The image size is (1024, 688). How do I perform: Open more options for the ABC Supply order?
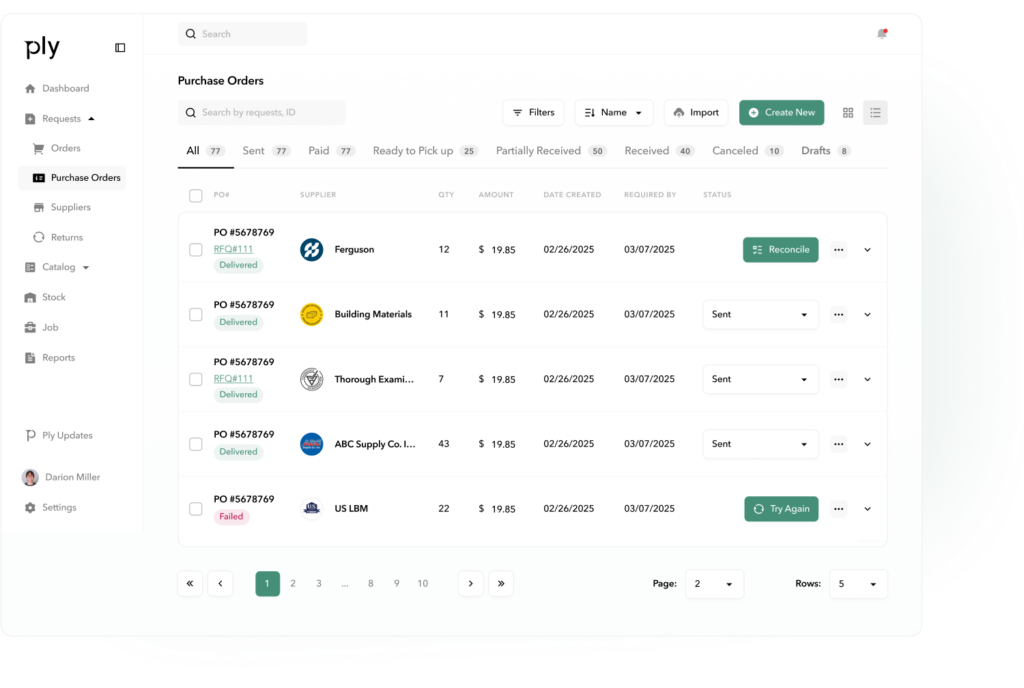[839, 444]
